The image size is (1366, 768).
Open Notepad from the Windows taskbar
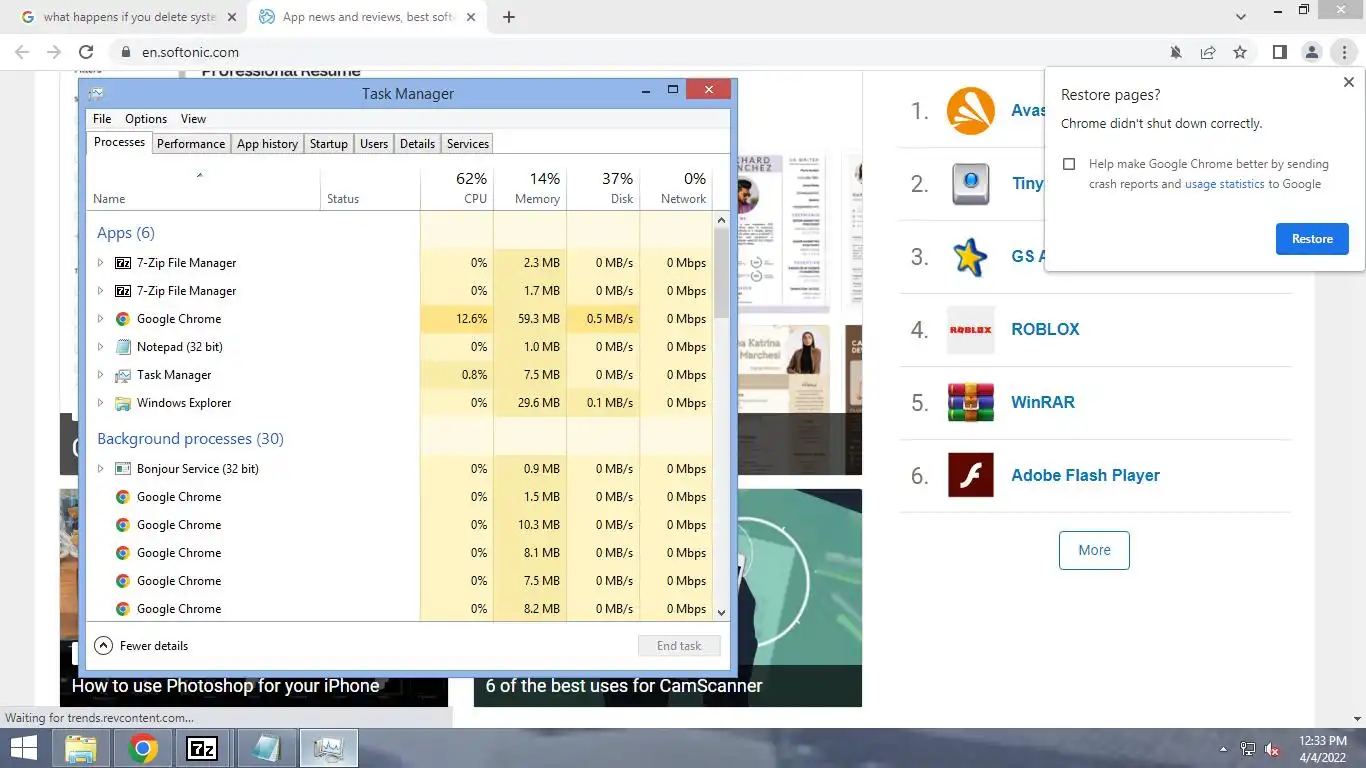(x=266, y=748)
